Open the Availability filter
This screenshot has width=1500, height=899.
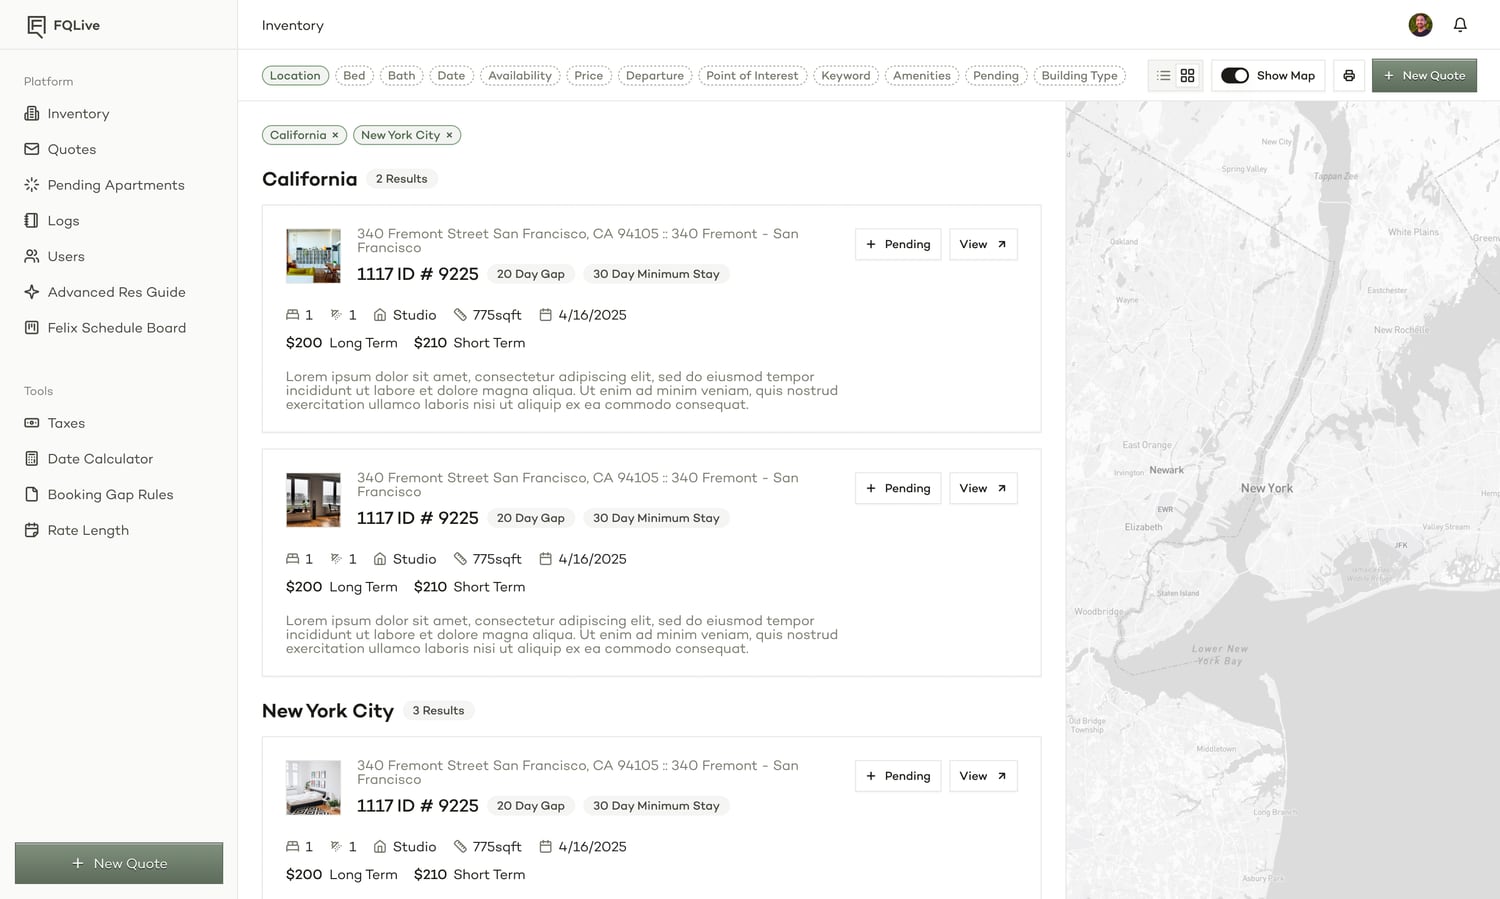pyautogui.click(x=520, y=76)
